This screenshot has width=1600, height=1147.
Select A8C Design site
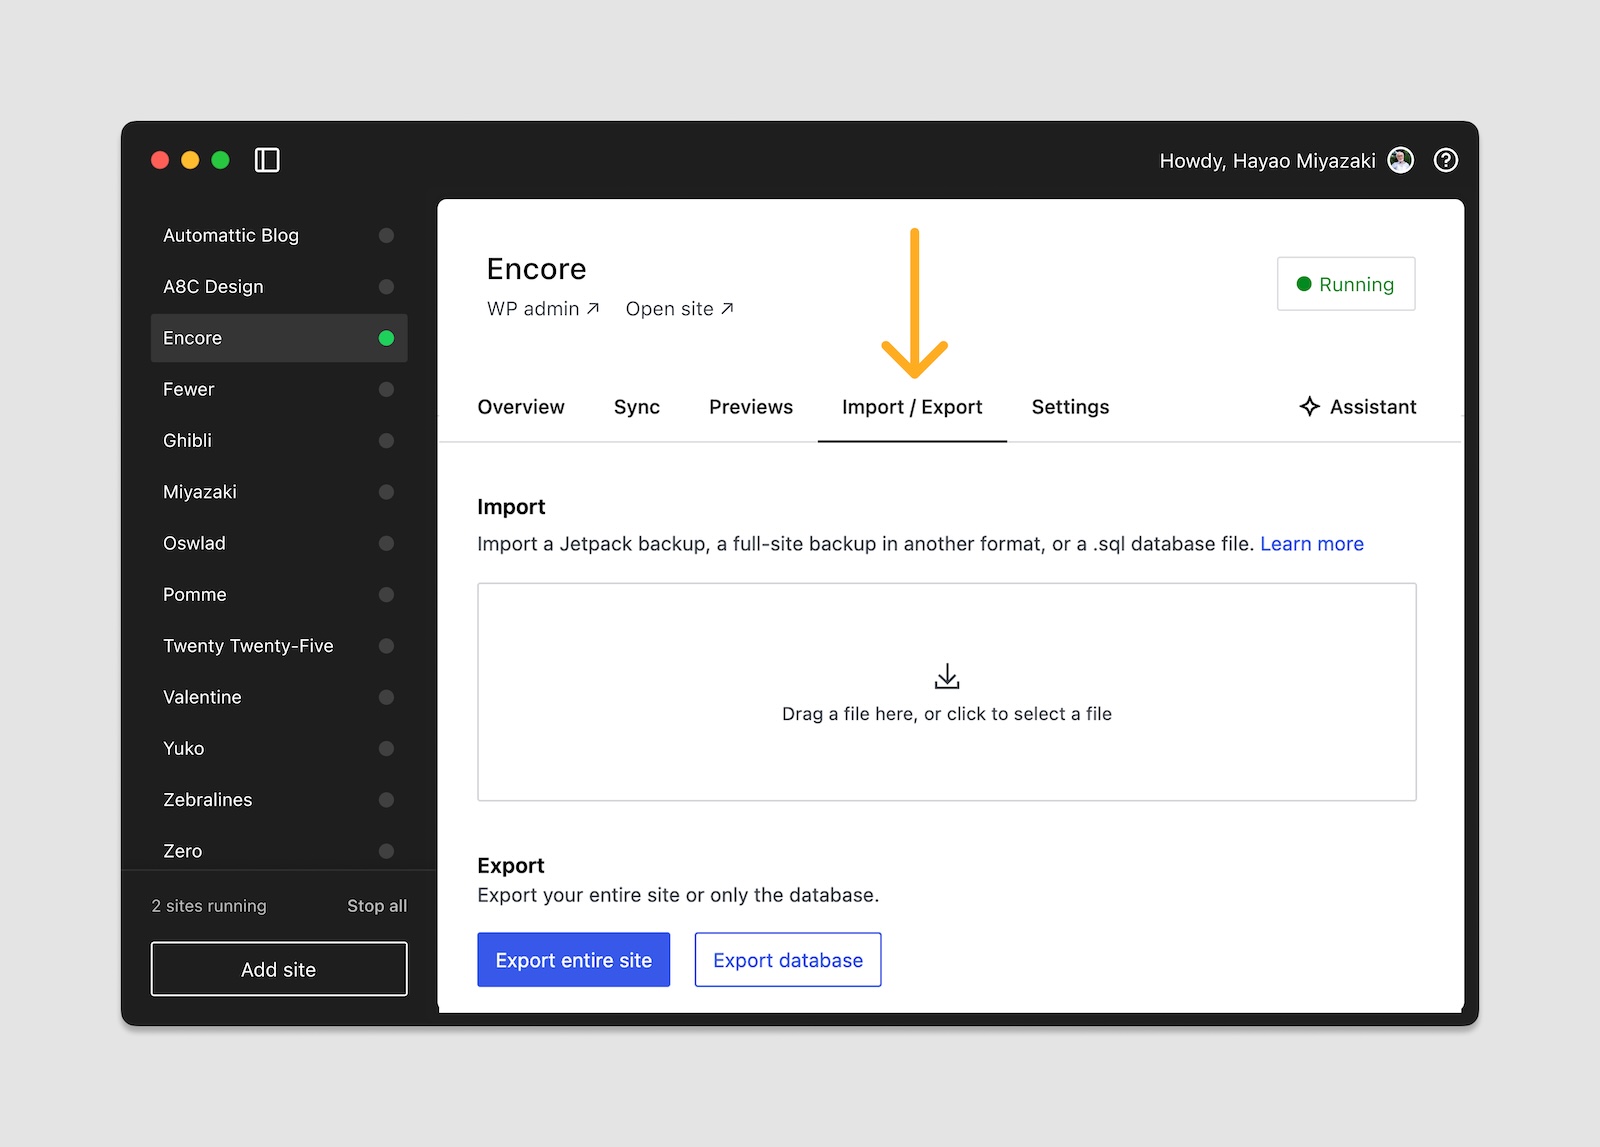click(279, 287)
